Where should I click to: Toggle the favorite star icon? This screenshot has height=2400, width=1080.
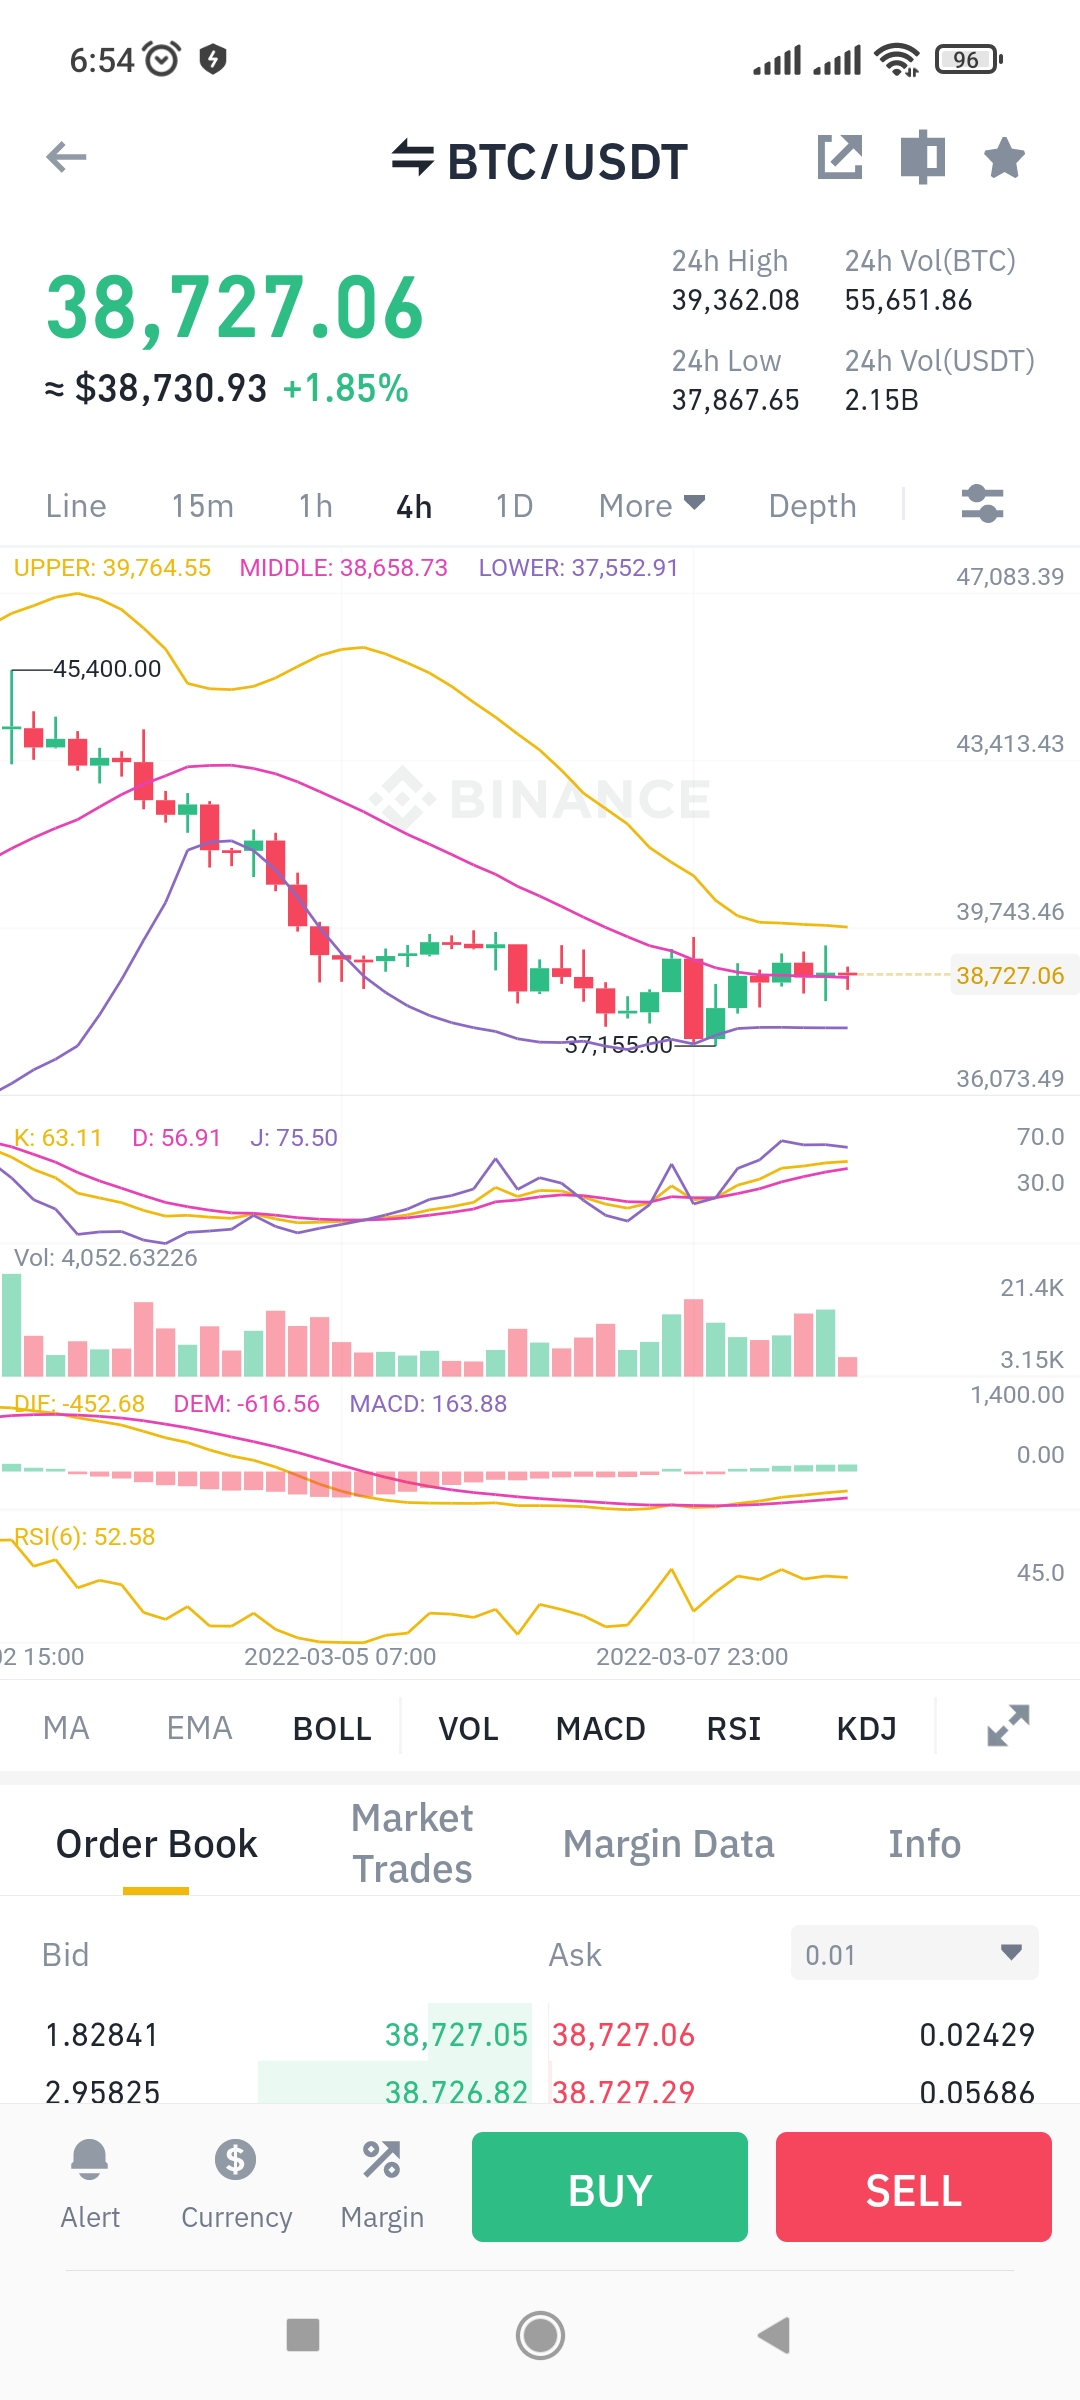point(1004,157)
